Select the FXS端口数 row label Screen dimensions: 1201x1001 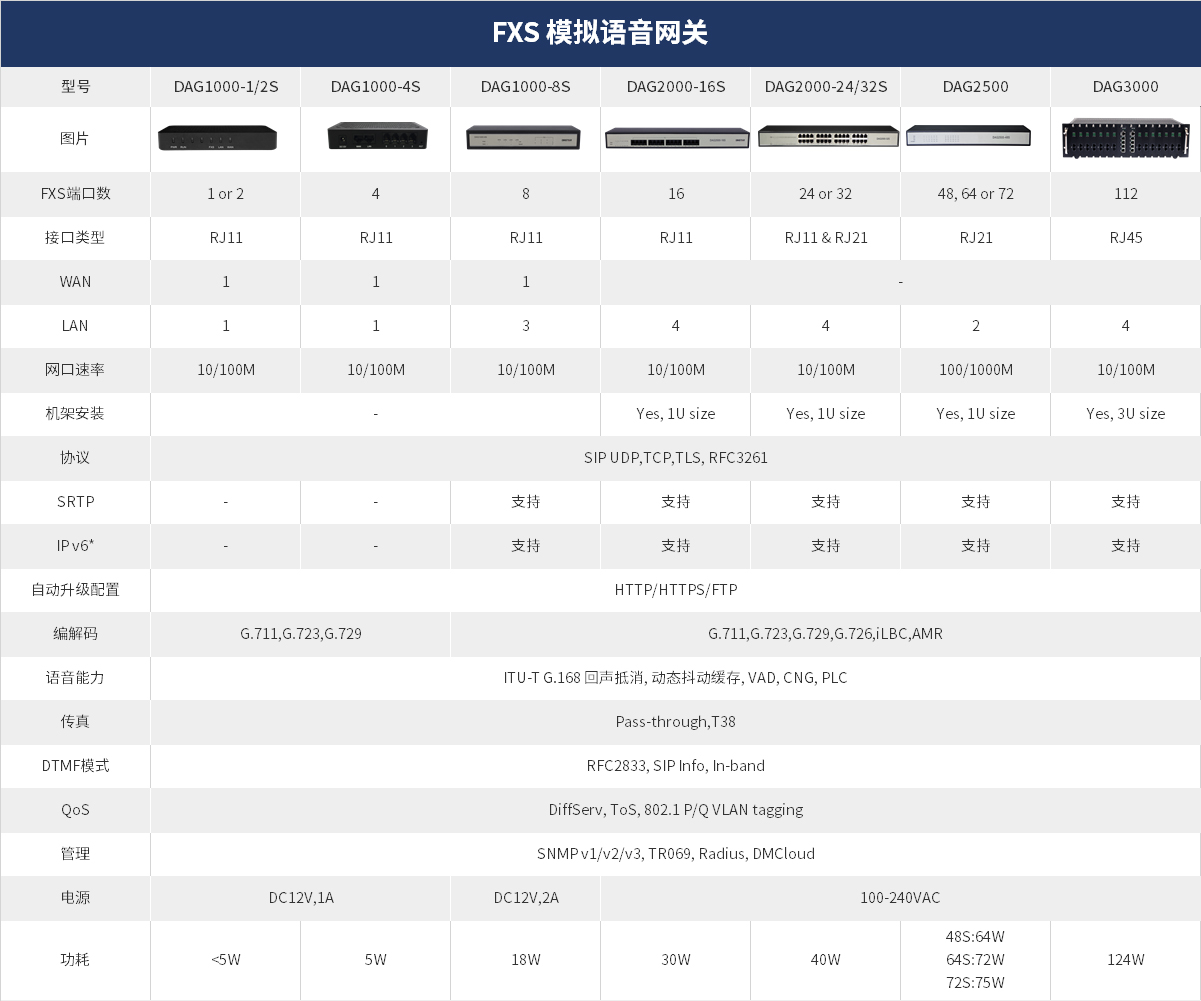75,194
